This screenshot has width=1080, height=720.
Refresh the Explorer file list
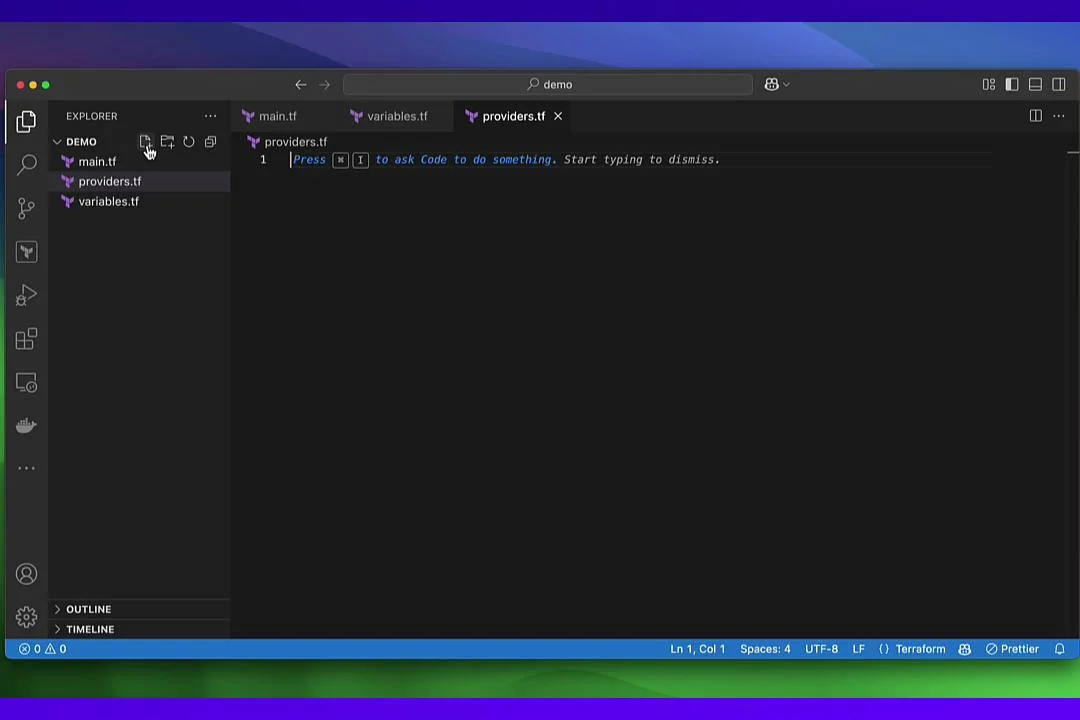[189, 141]
